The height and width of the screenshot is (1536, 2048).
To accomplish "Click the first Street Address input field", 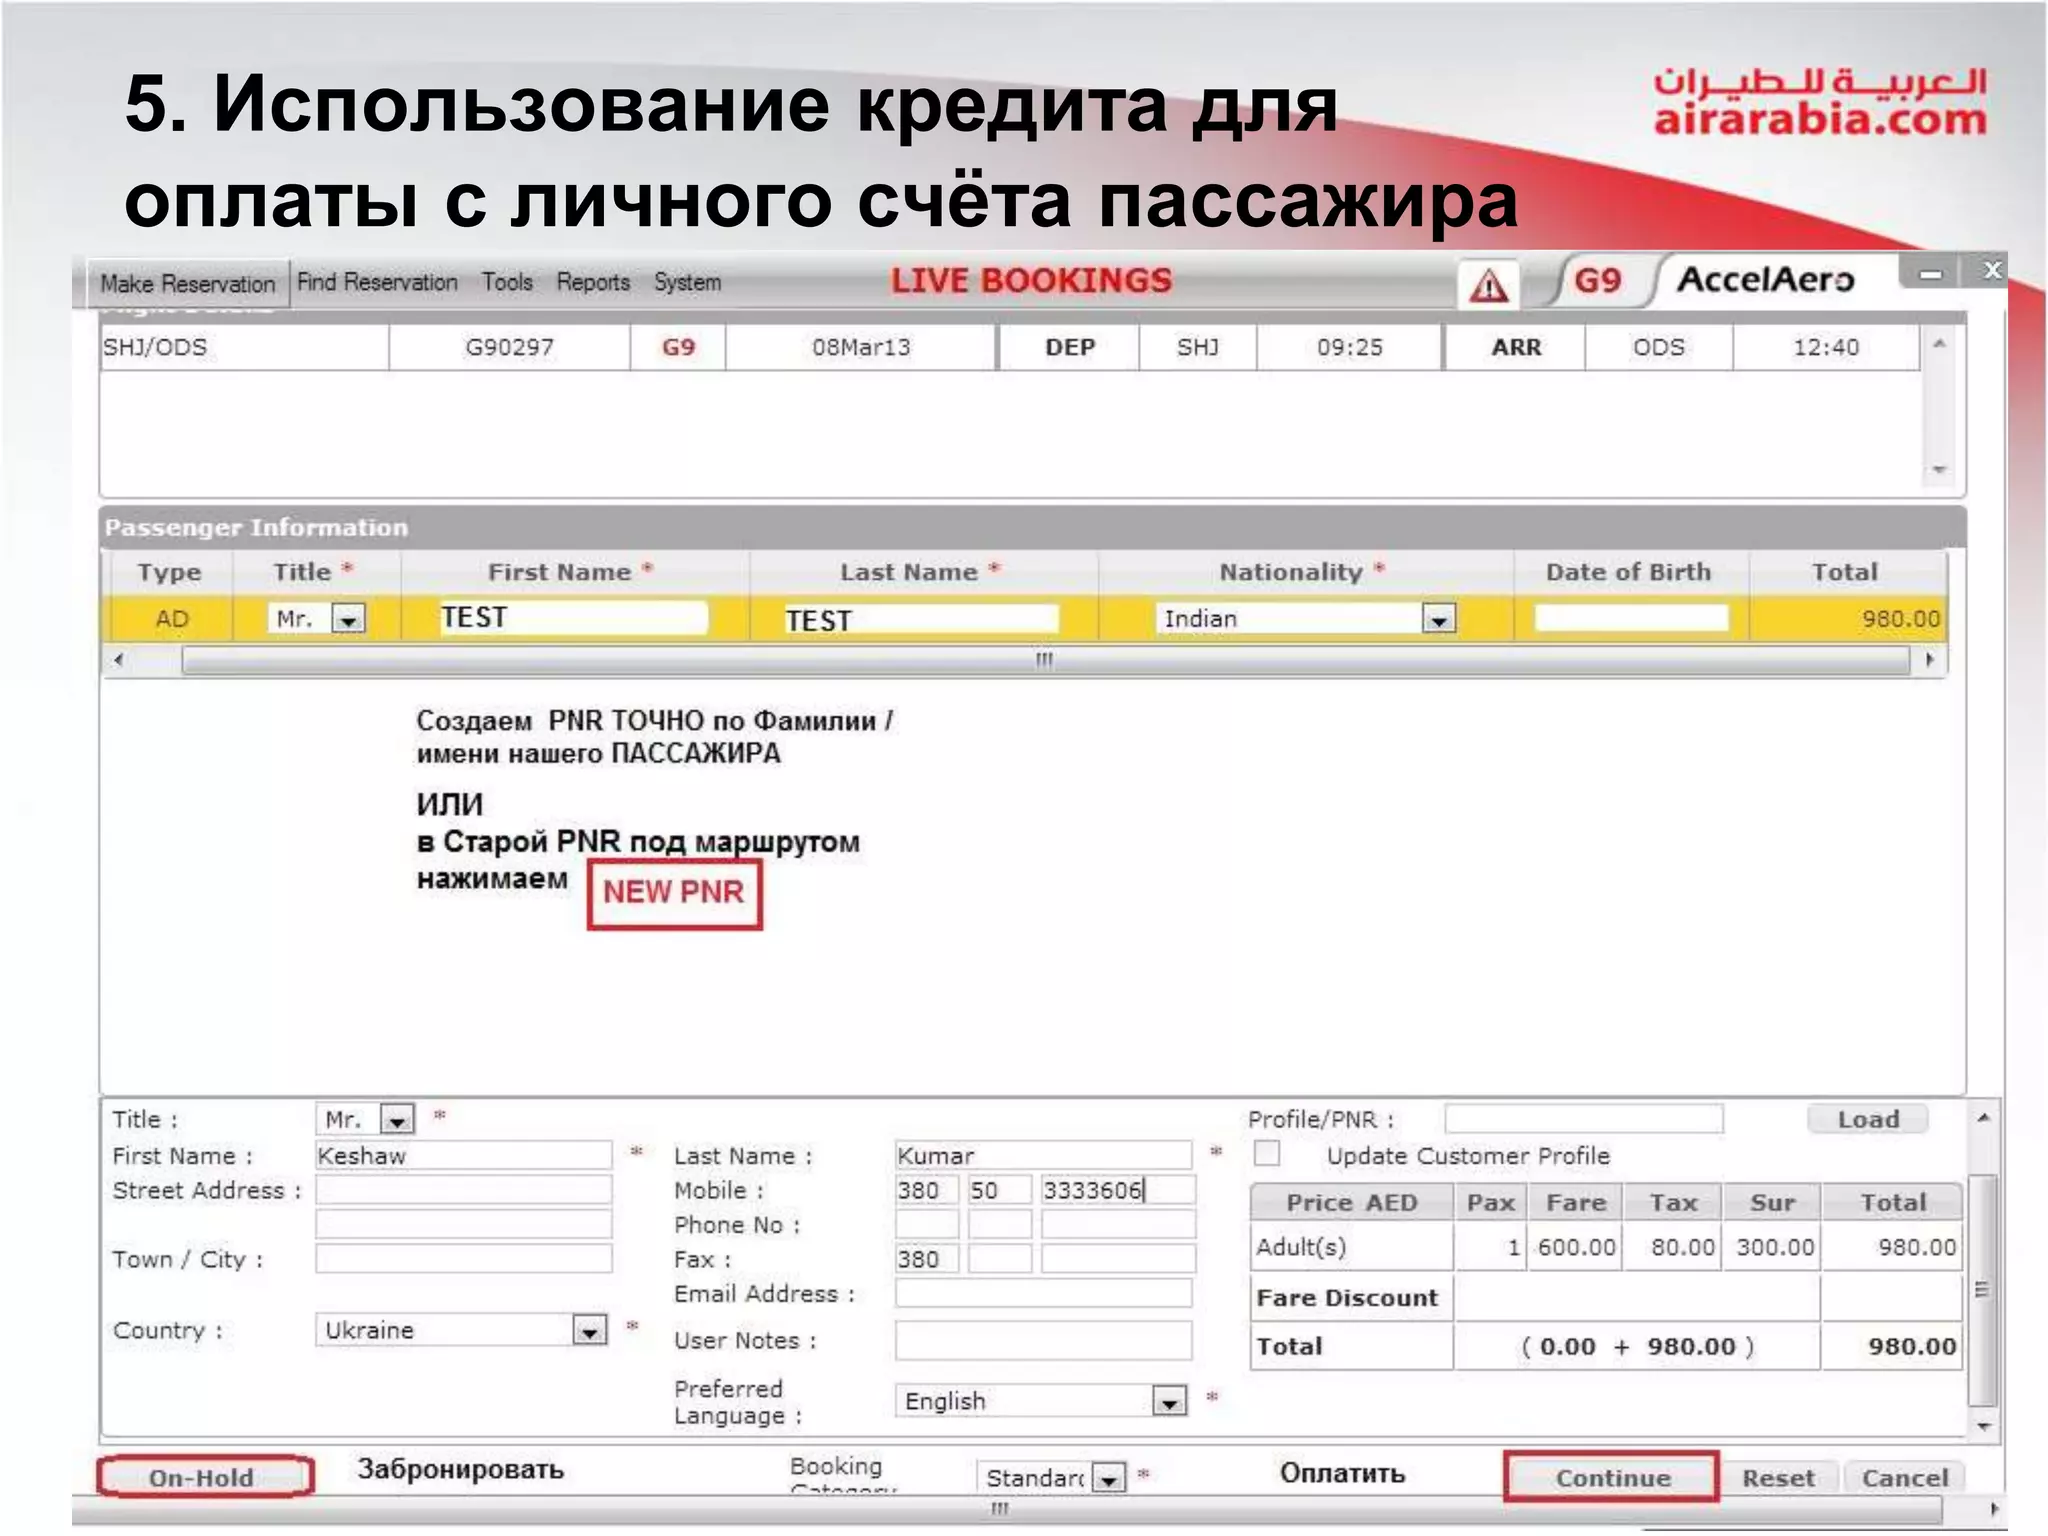I will pyautogui.click(x=464, y=1190).
